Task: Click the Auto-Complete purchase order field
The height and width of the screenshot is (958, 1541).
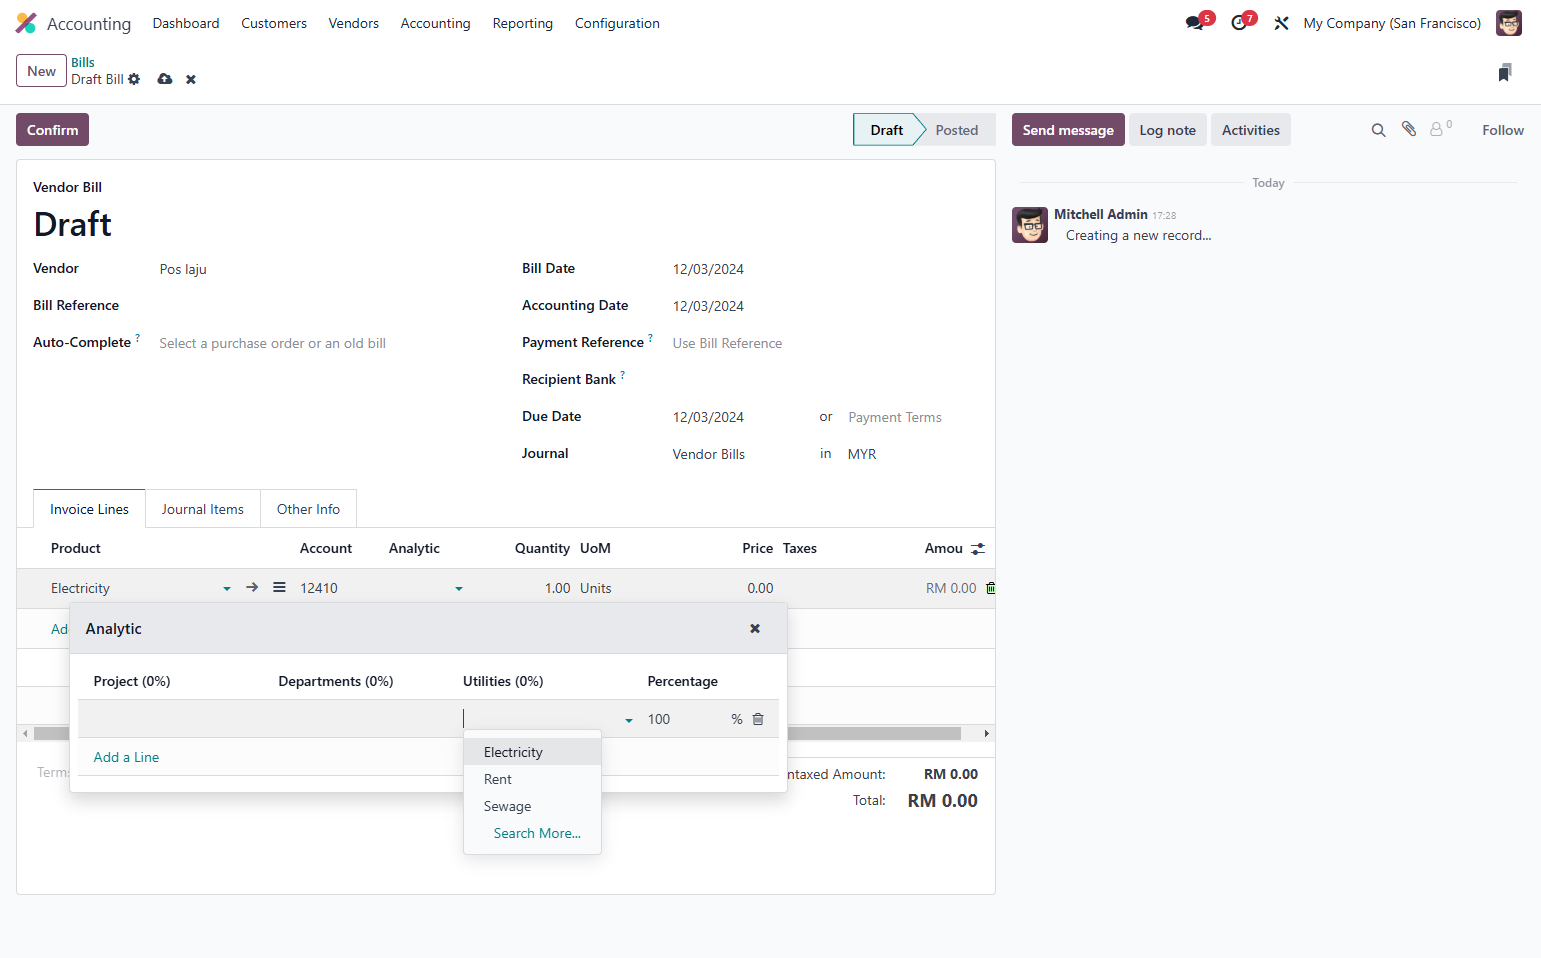Action: point(326,343)
